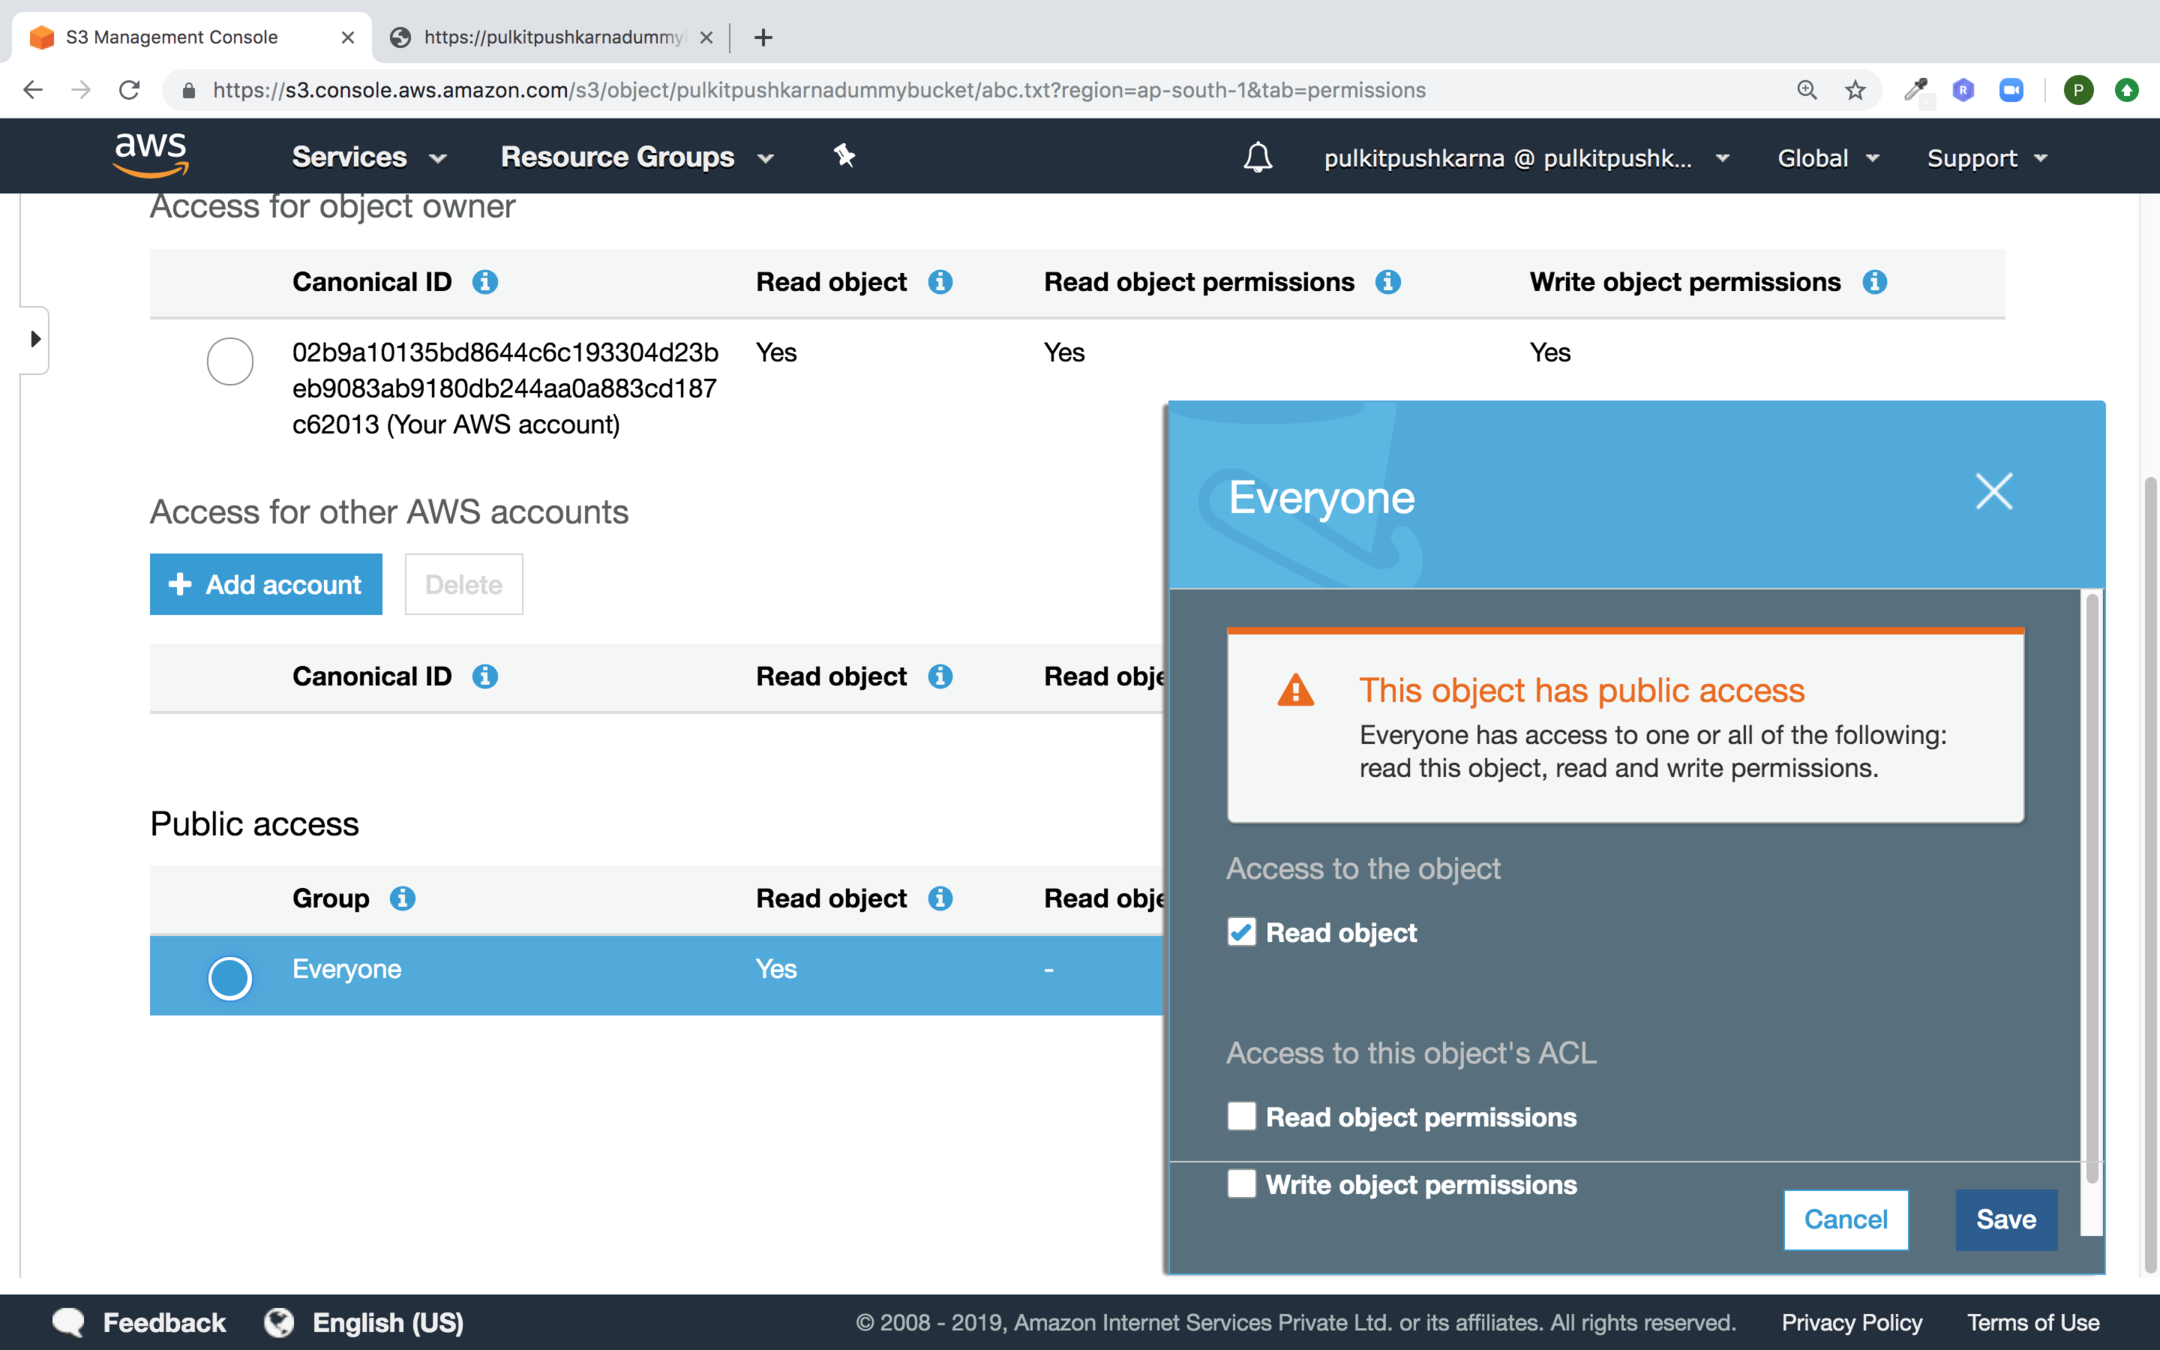This screenshot has height=1350, width=2160.
Task: Switch to the pulkitpushkarnadummy browser tab
Action: (x=550, y=37)
